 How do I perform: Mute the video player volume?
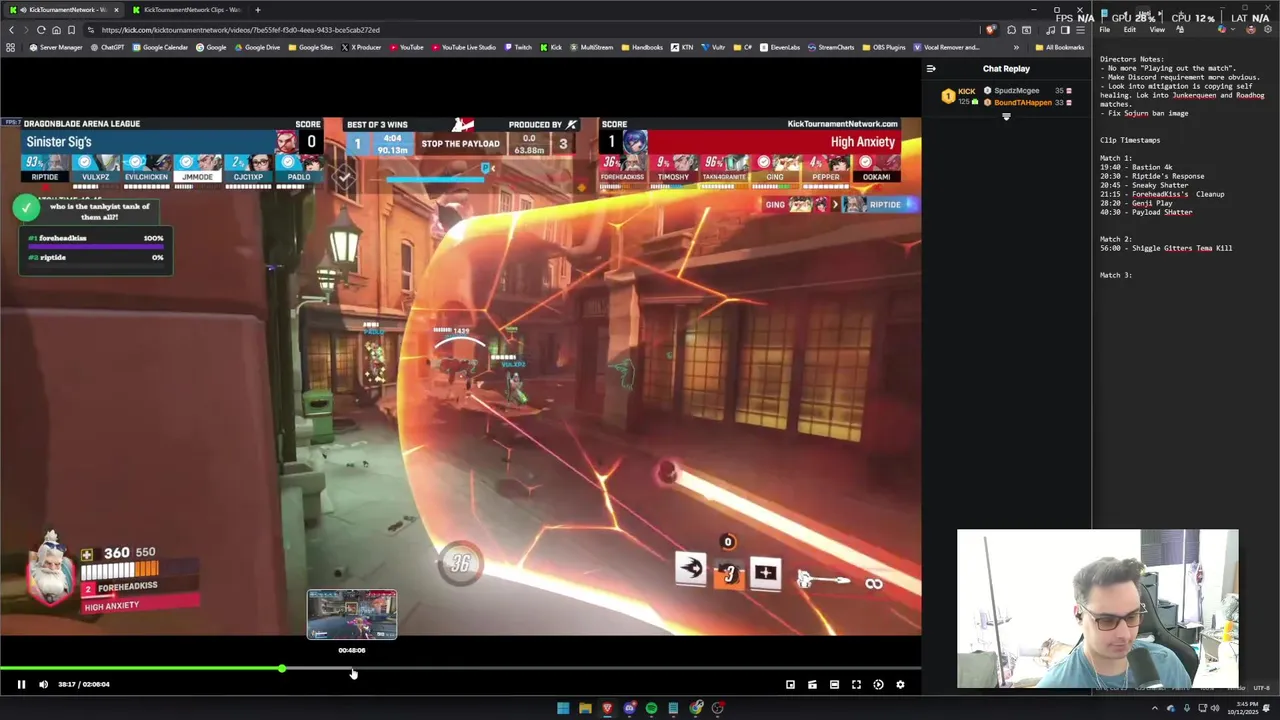[43, 685]
